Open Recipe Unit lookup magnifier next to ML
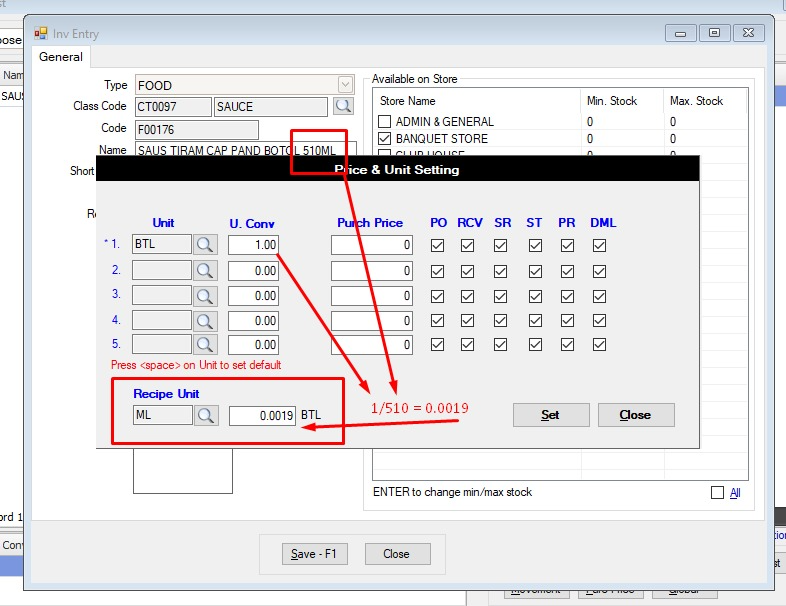This screenshot has height=606, width=786. [x=206, y=415]
